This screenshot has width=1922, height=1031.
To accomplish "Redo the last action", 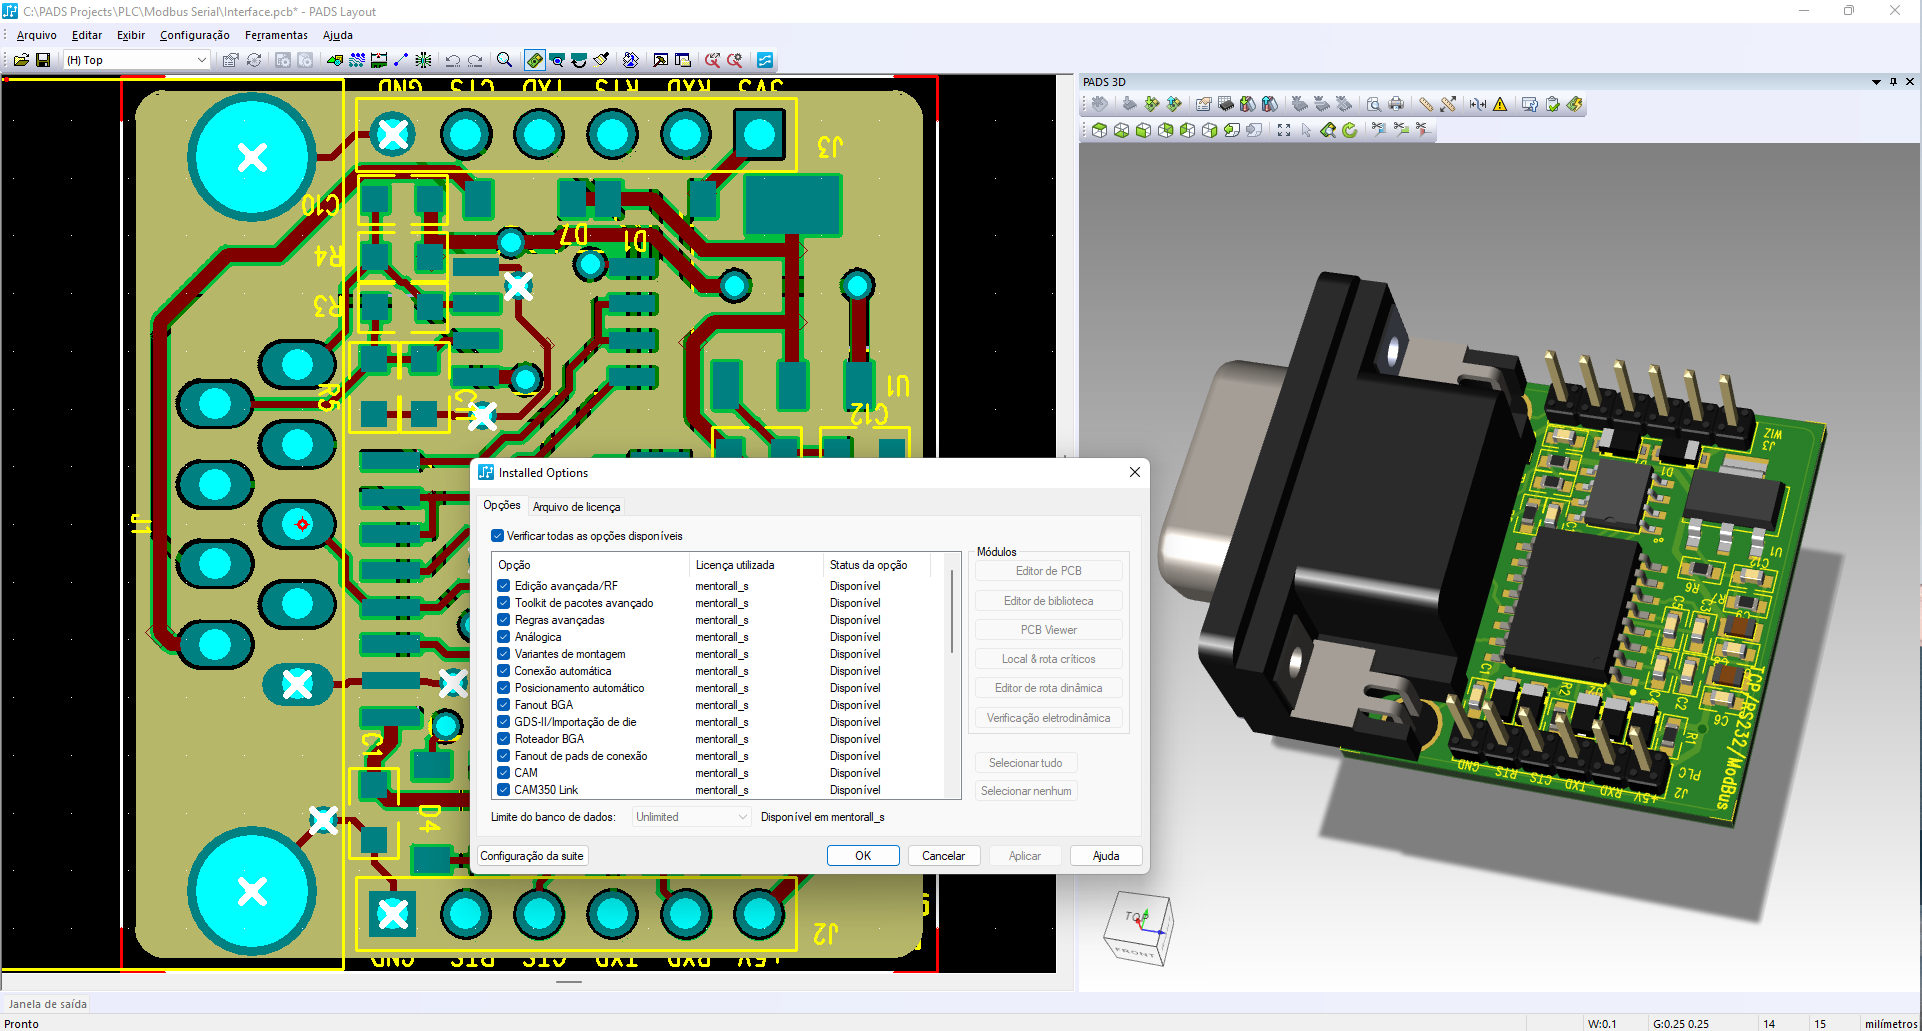I will point(475,60).
